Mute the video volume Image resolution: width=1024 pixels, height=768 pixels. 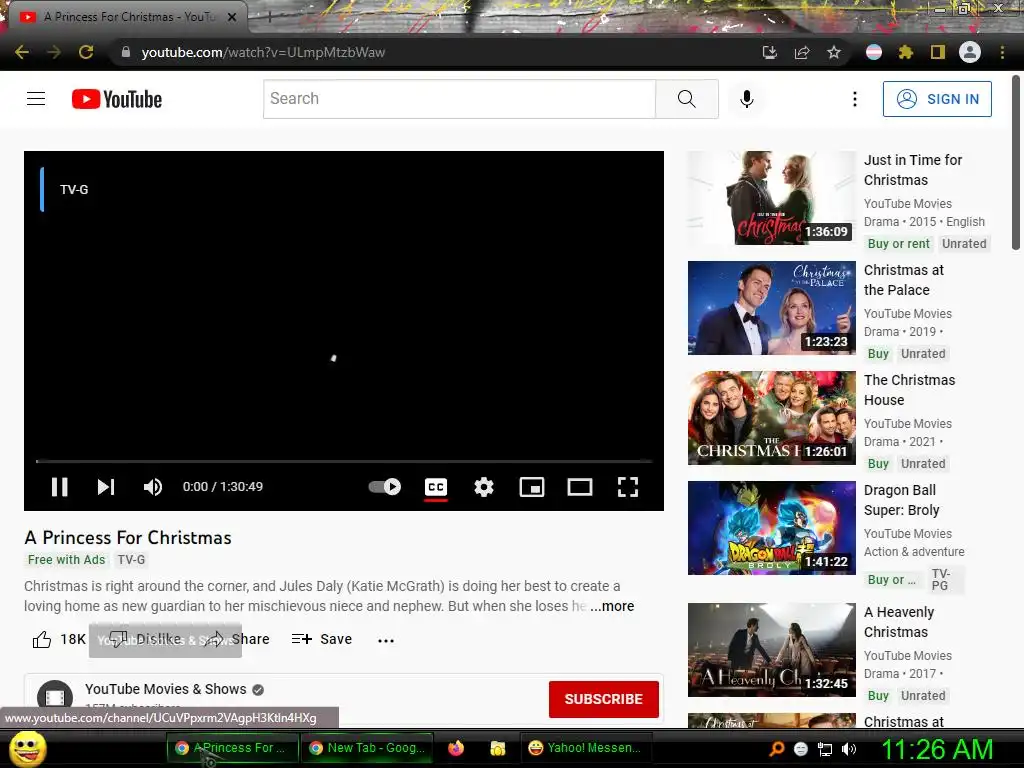(153, 487)
